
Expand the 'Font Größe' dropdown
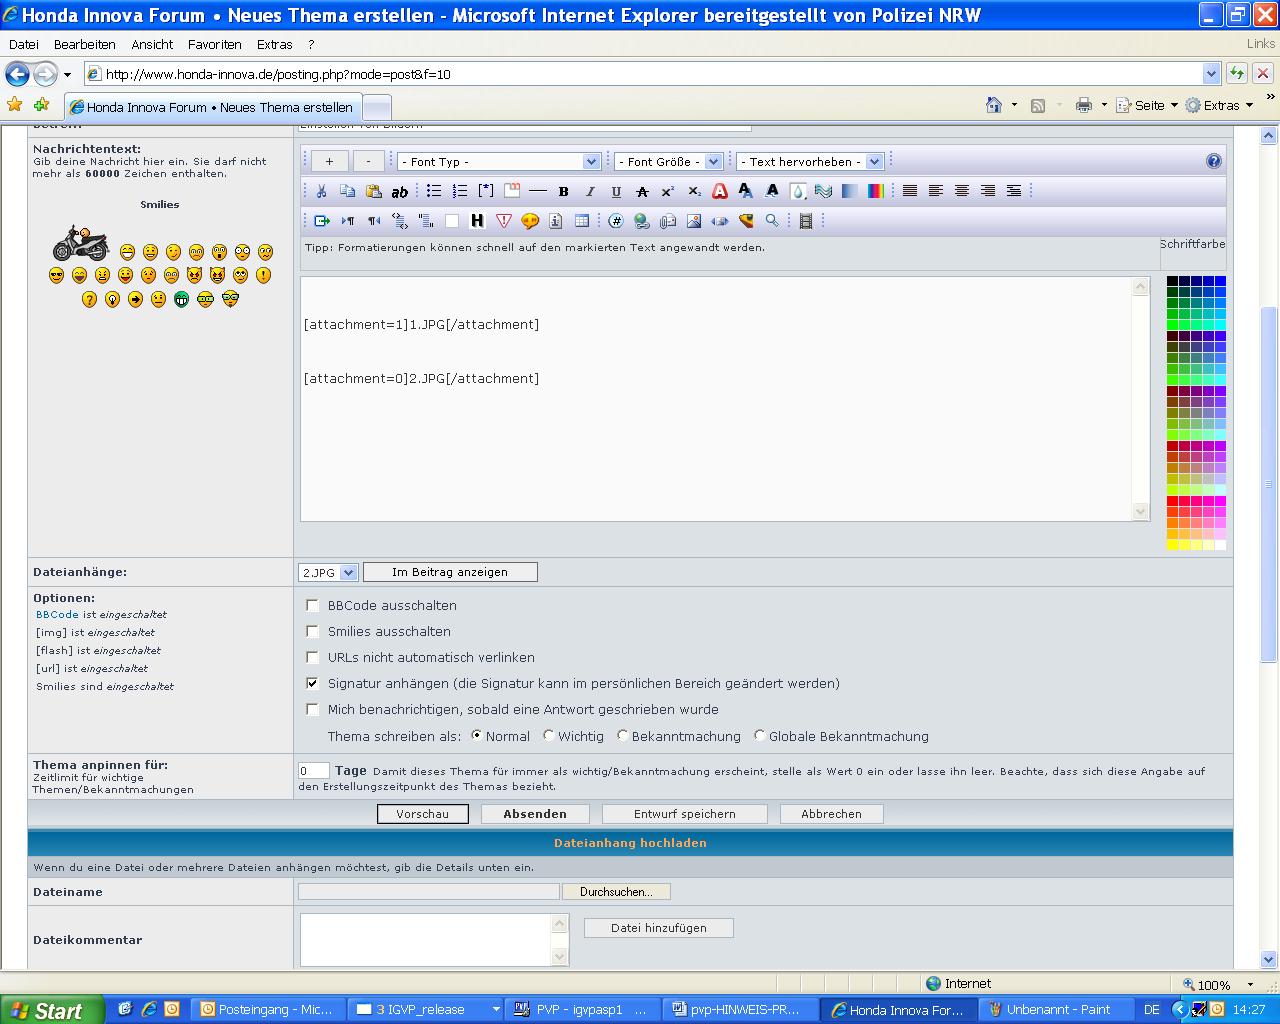click(668, 161)
